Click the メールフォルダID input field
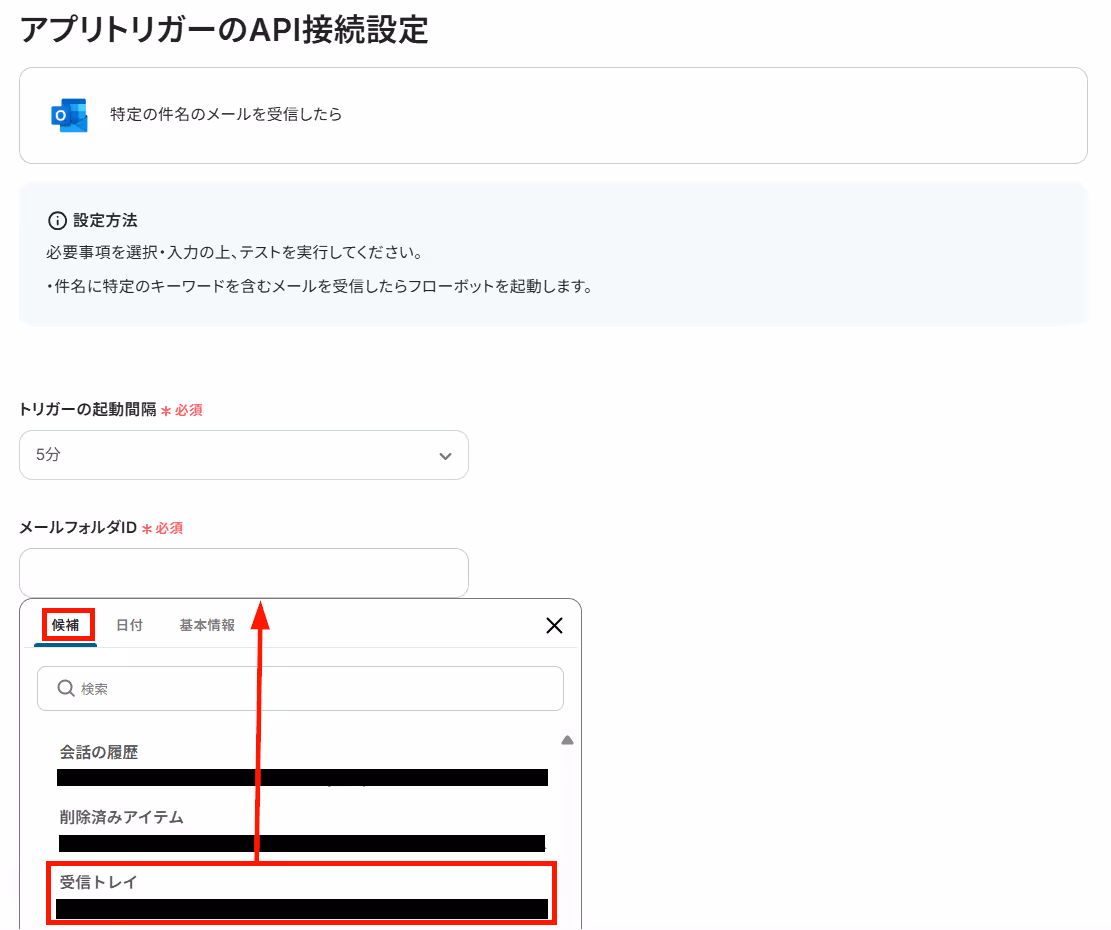The image size is (1111, 930). pyautogui.click(x=244, y=572)
